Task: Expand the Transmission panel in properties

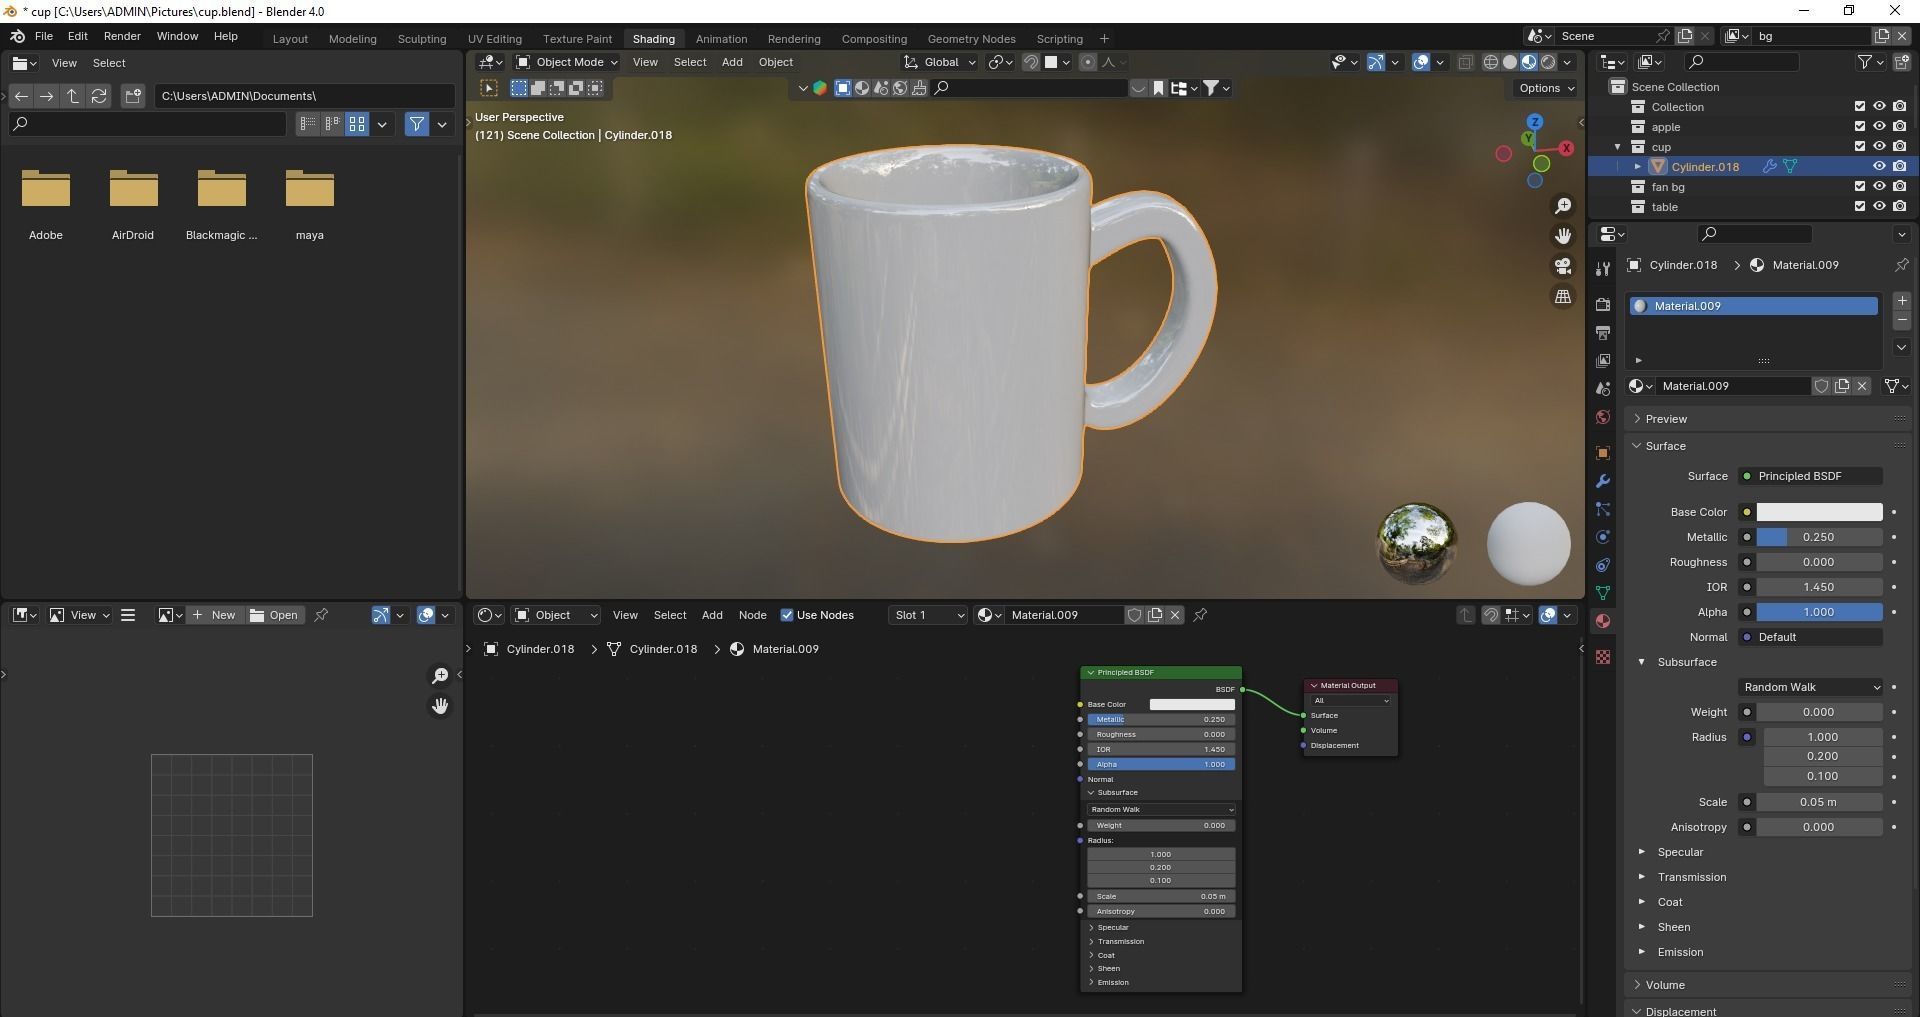Action: 1691,877
